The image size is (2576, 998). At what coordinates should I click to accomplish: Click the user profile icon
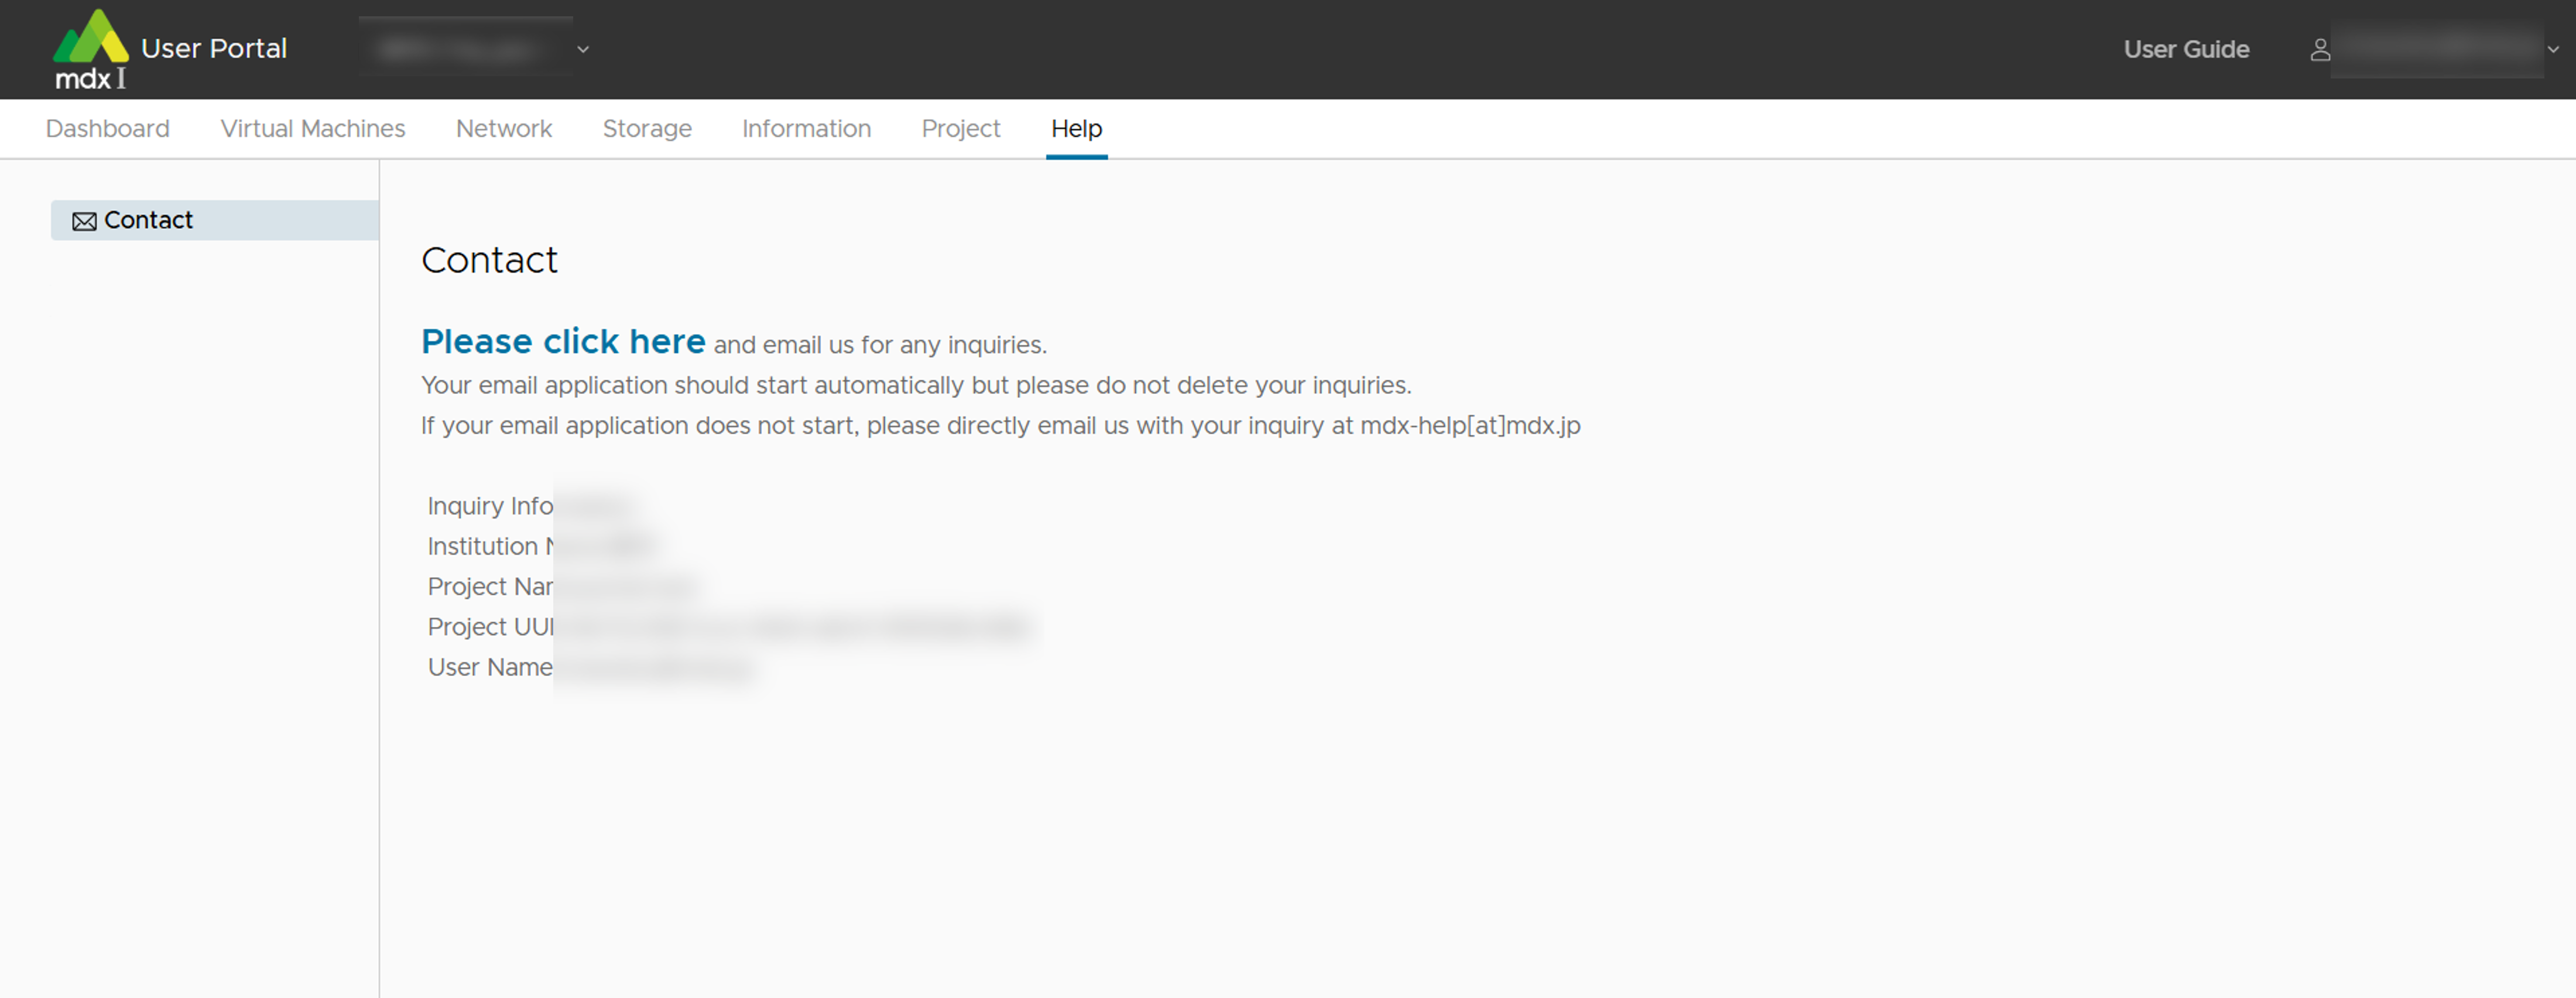[x=2320, y=50]
